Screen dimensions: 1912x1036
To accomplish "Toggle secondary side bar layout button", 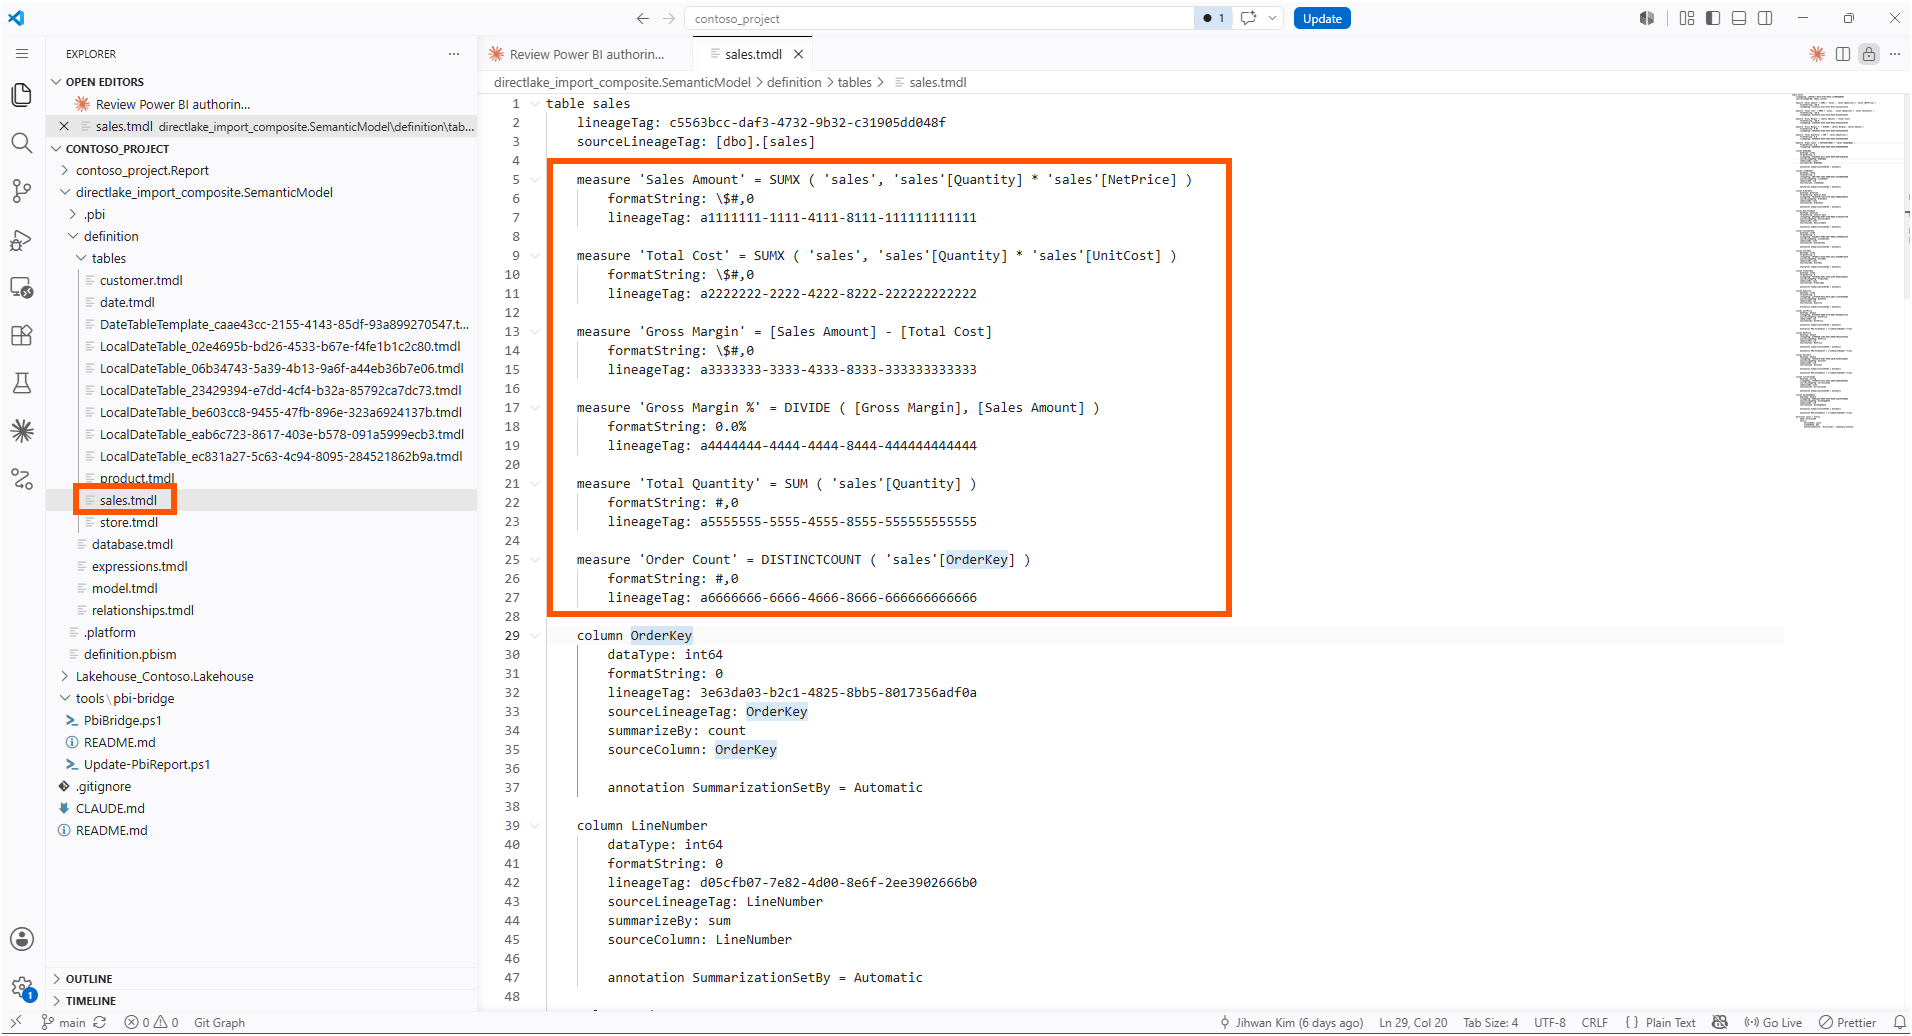I will (x=1765, y=18).
